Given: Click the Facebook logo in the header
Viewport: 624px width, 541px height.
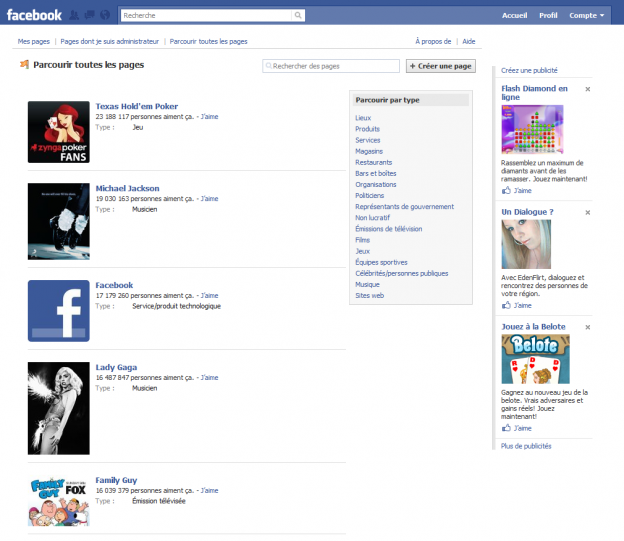Looking at the screenshot, I should [x=34, y=15].
